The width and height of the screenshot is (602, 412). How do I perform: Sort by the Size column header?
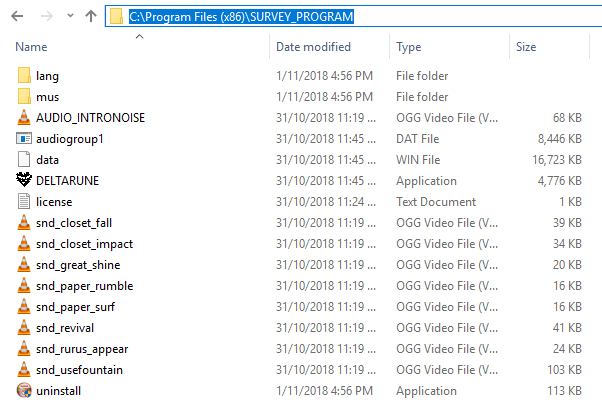(526, 47)
